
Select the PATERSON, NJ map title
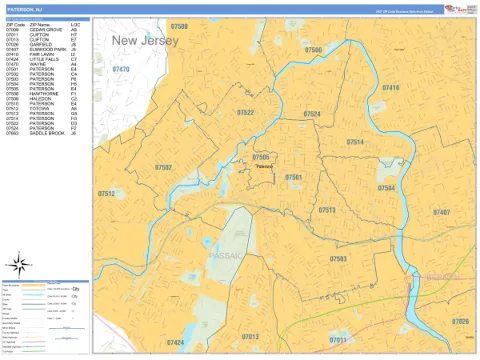click(x=25, y=9)
